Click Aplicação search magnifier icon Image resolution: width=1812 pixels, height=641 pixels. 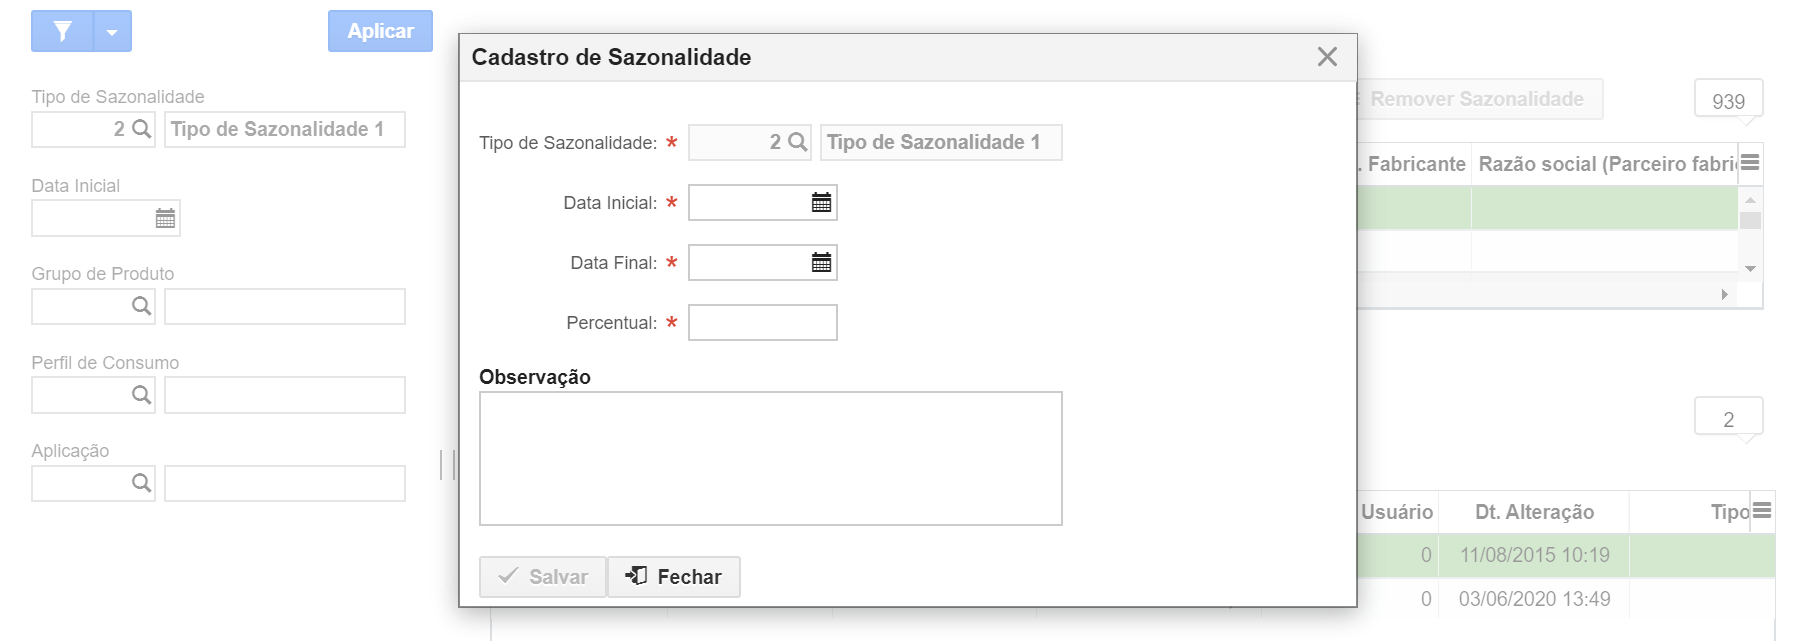[x=142, y=483]
